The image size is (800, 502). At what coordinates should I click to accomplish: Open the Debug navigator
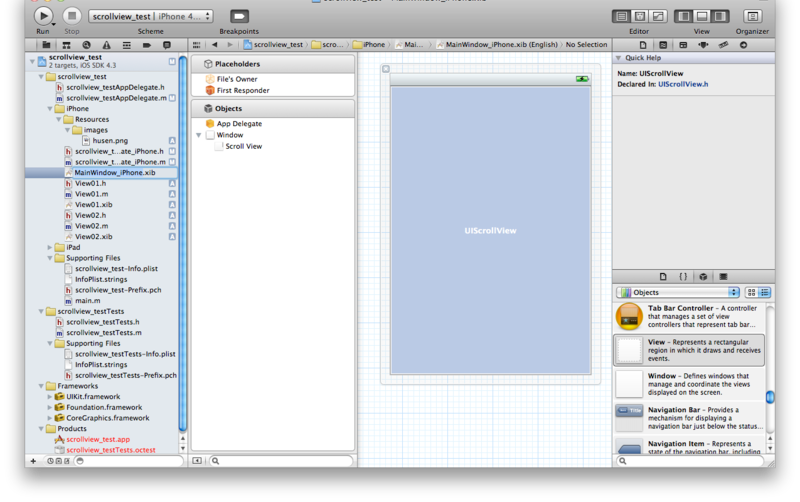coord(127,45)
